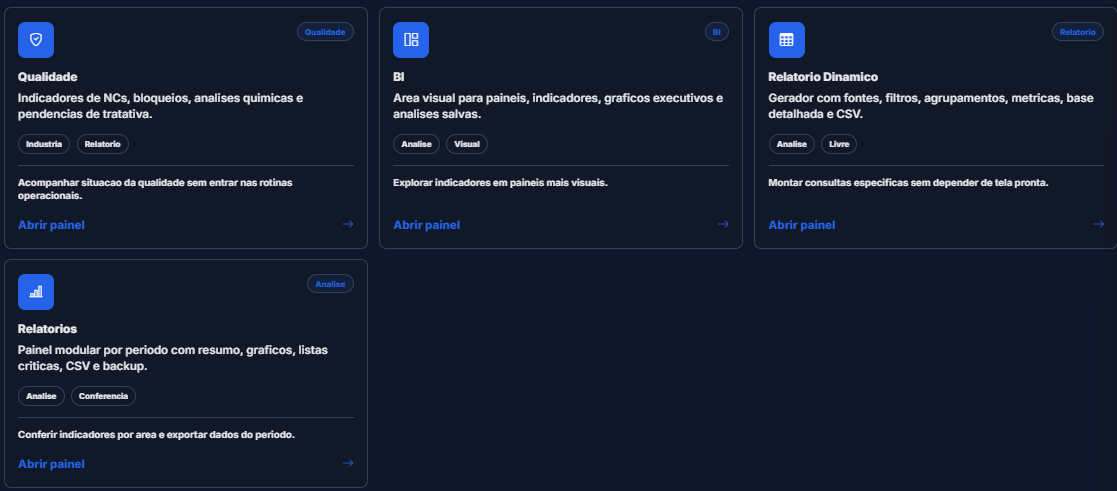Click the blue BI badge

click(x=717, y=32)
